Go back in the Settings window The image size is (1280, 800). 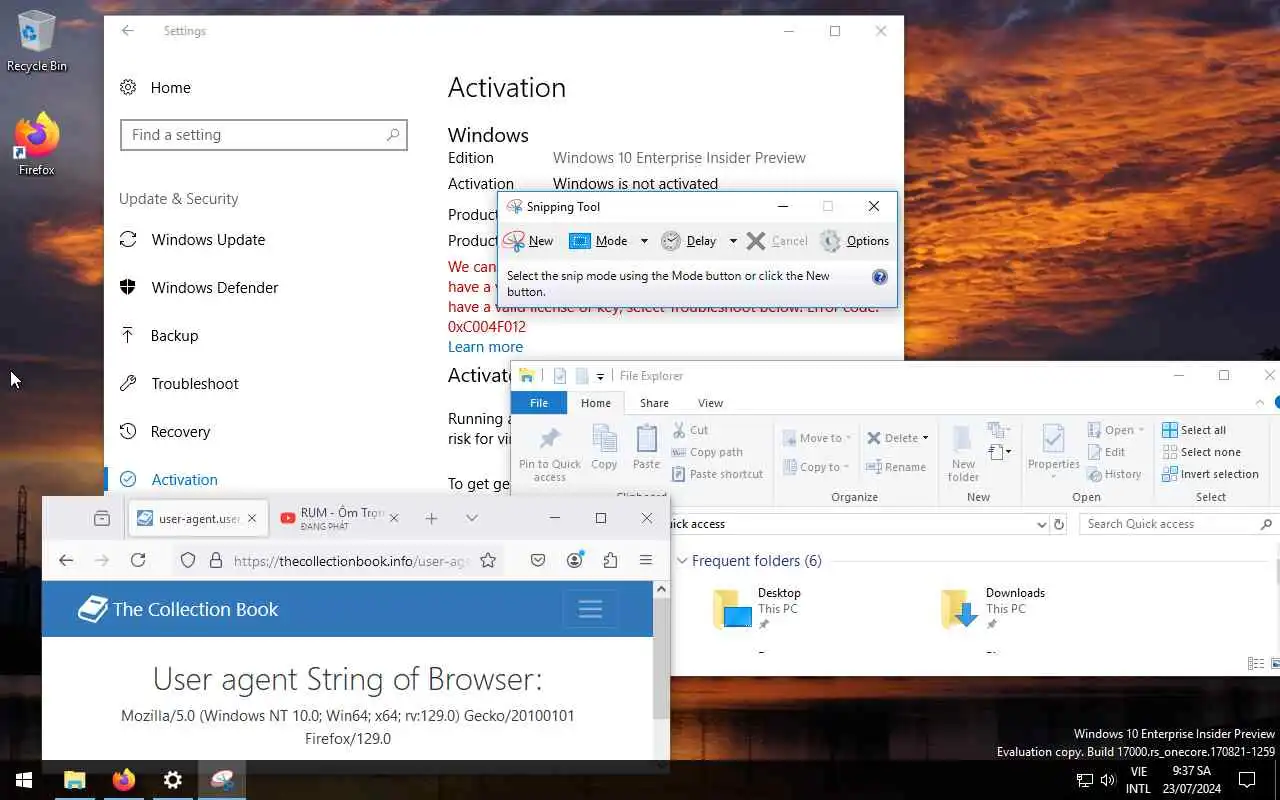[x=127, y=31]
